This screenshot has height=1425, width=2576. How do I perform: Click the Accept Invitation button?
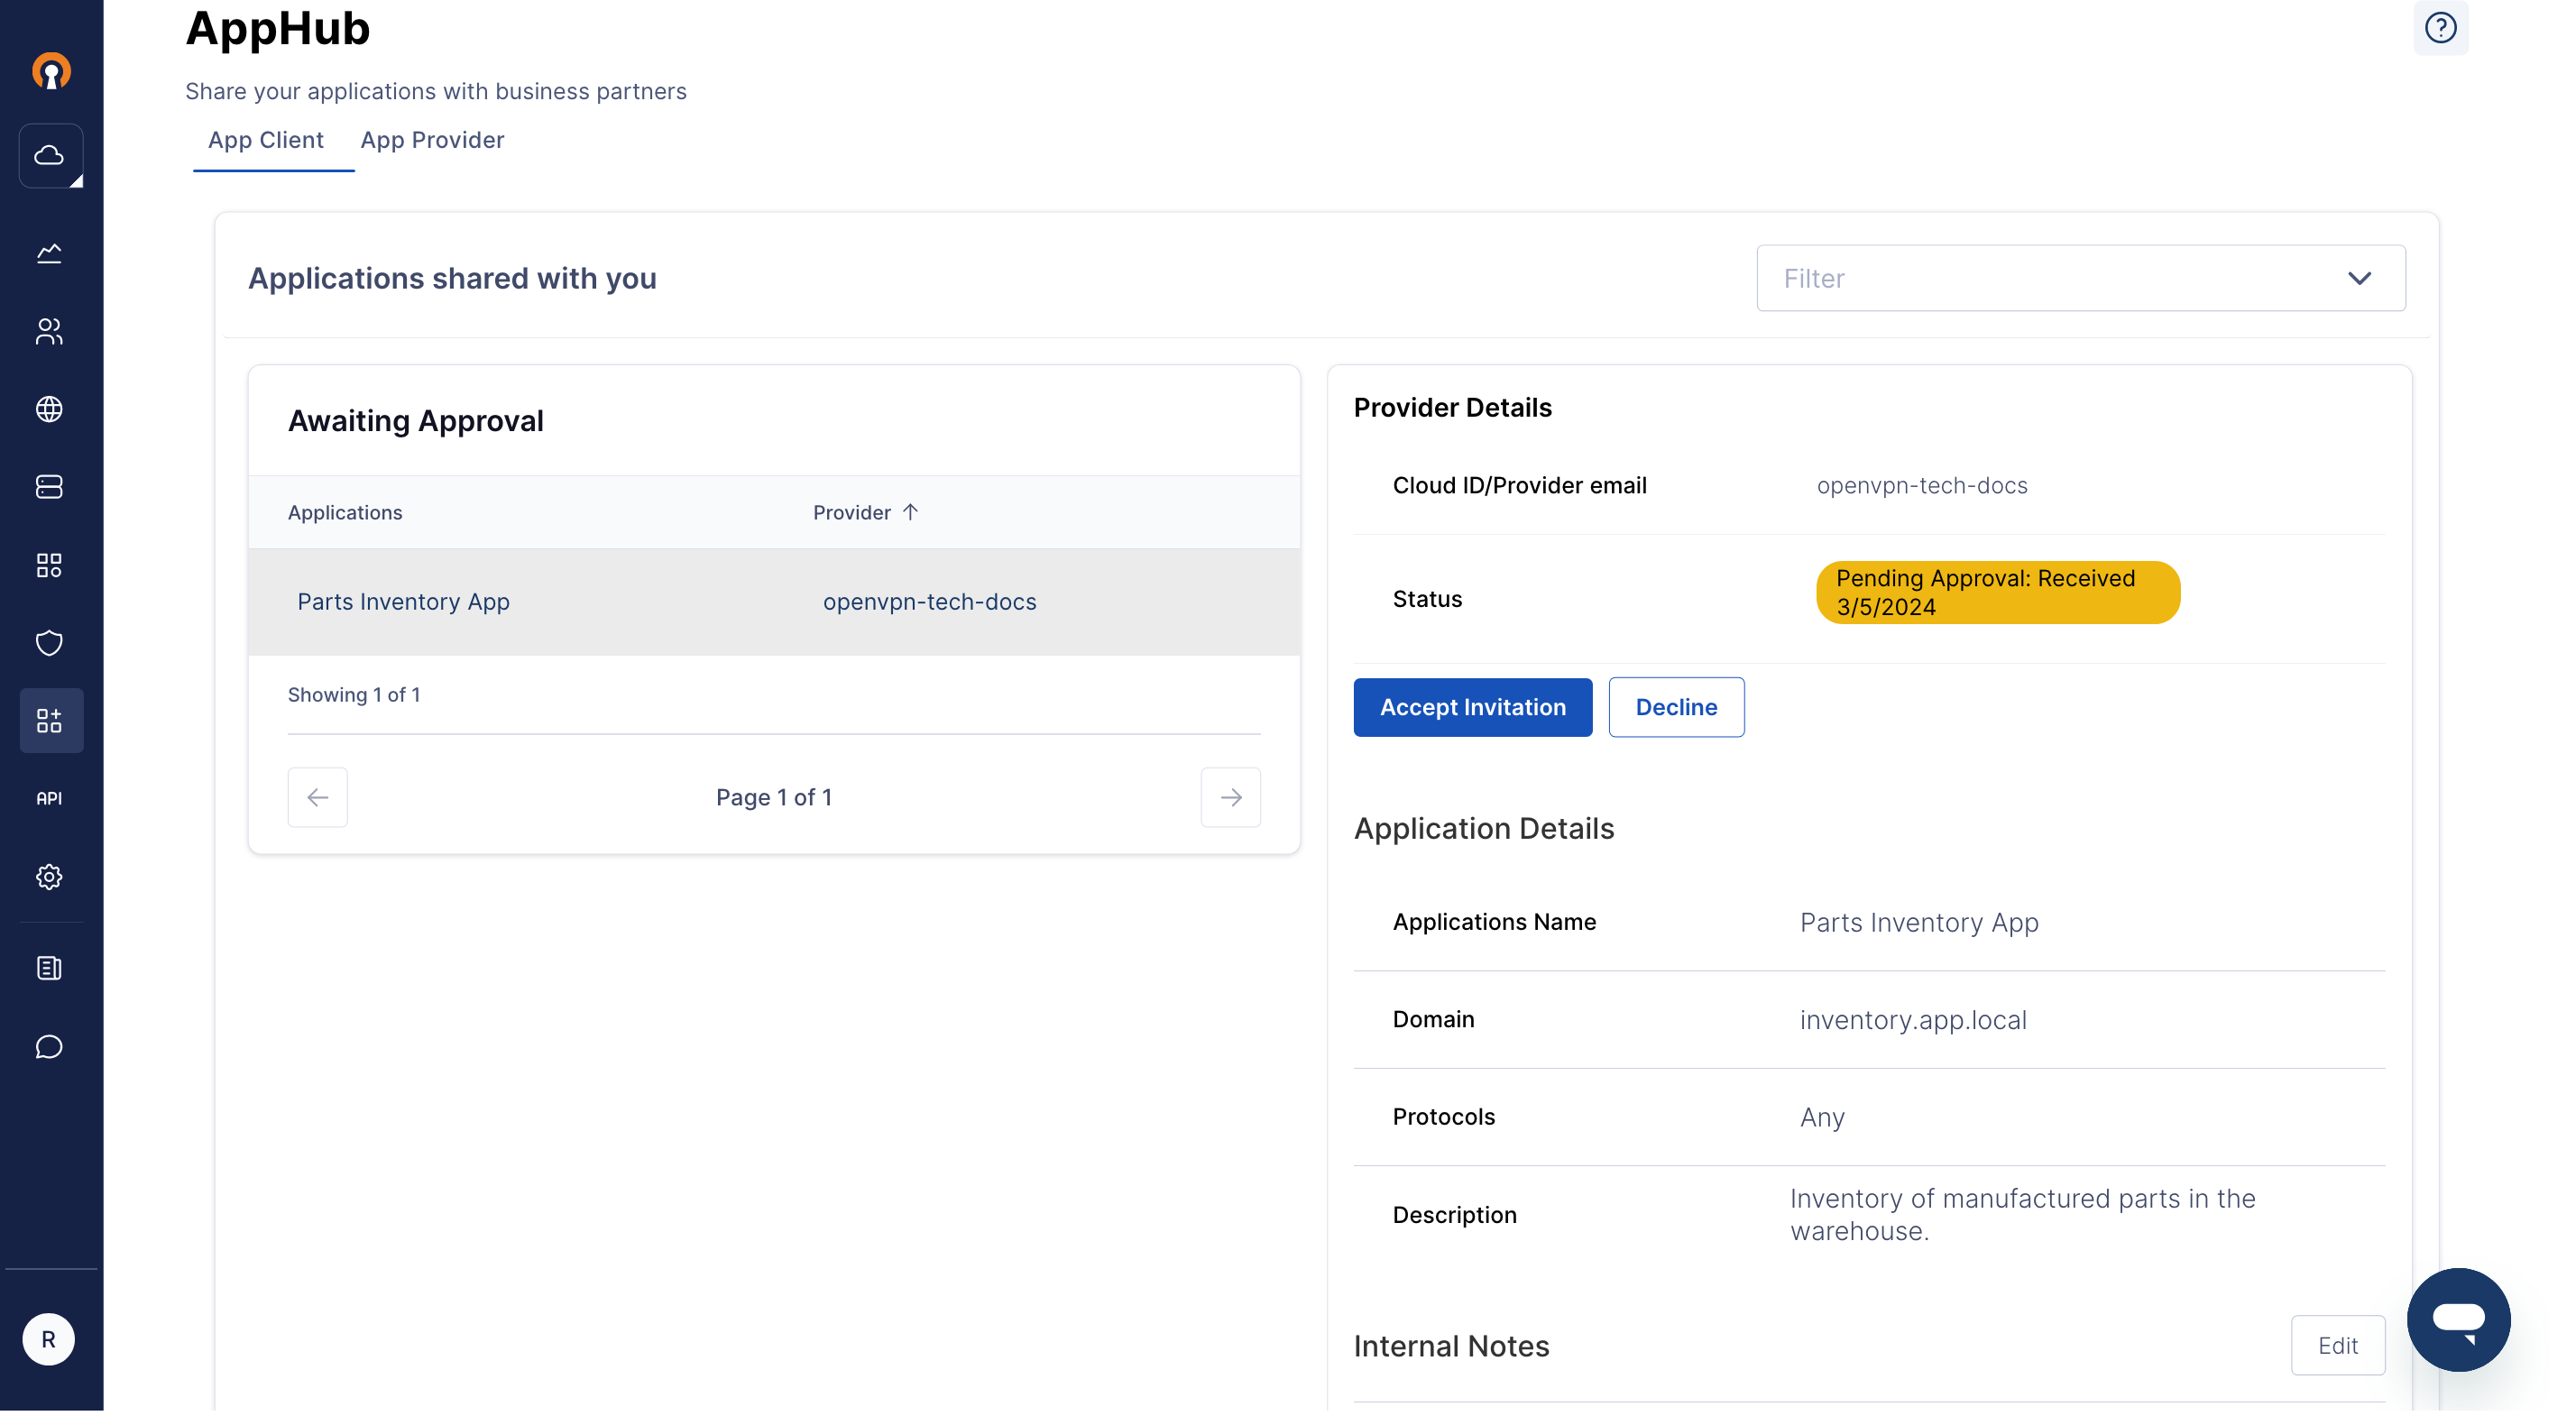click(1472, 707)
